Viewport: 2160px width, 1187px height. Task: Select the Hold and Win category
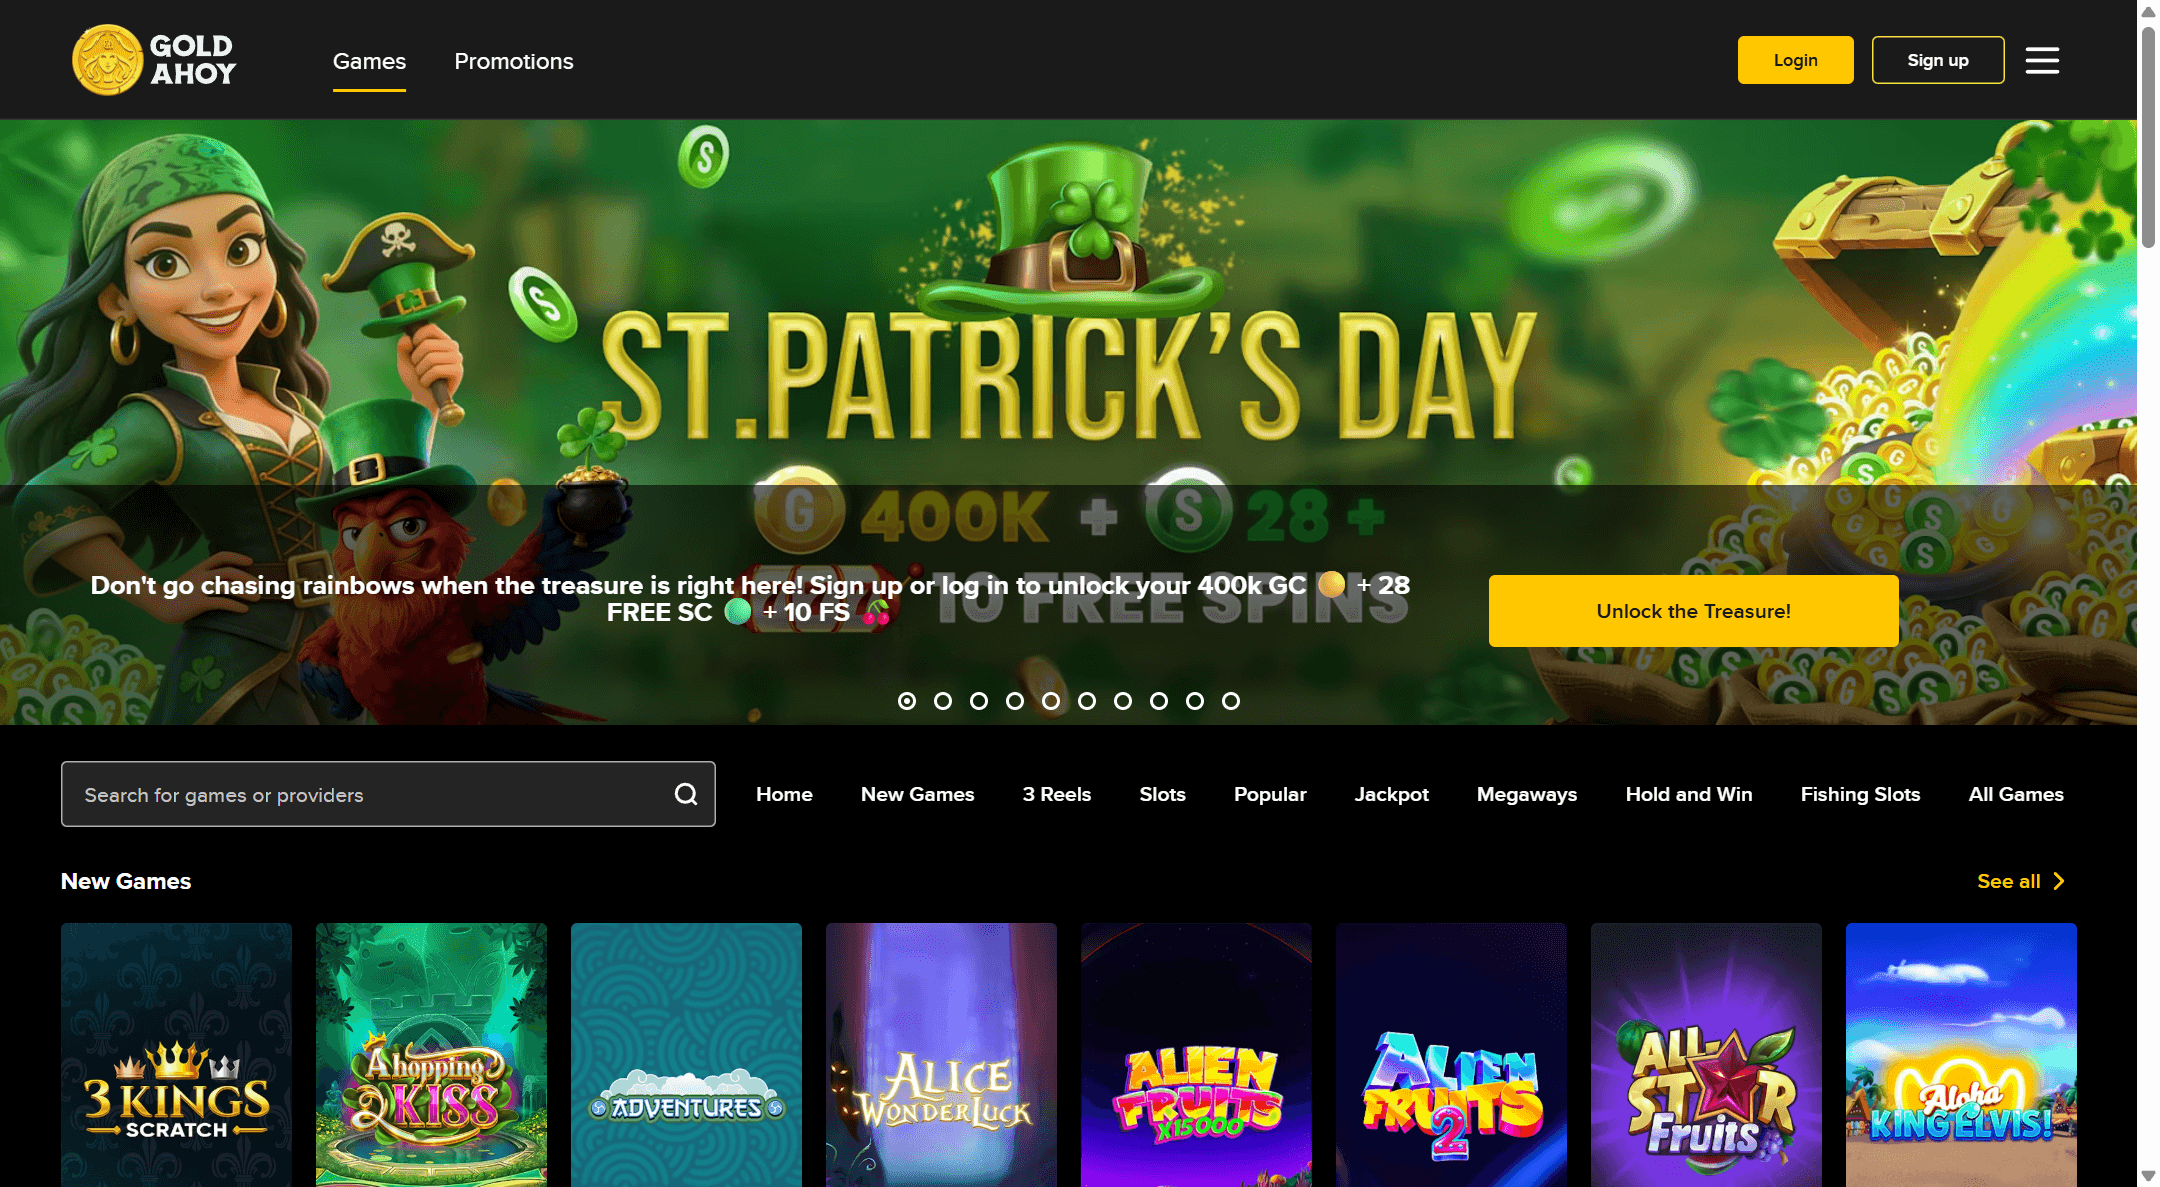click(x=1688, y=794)
